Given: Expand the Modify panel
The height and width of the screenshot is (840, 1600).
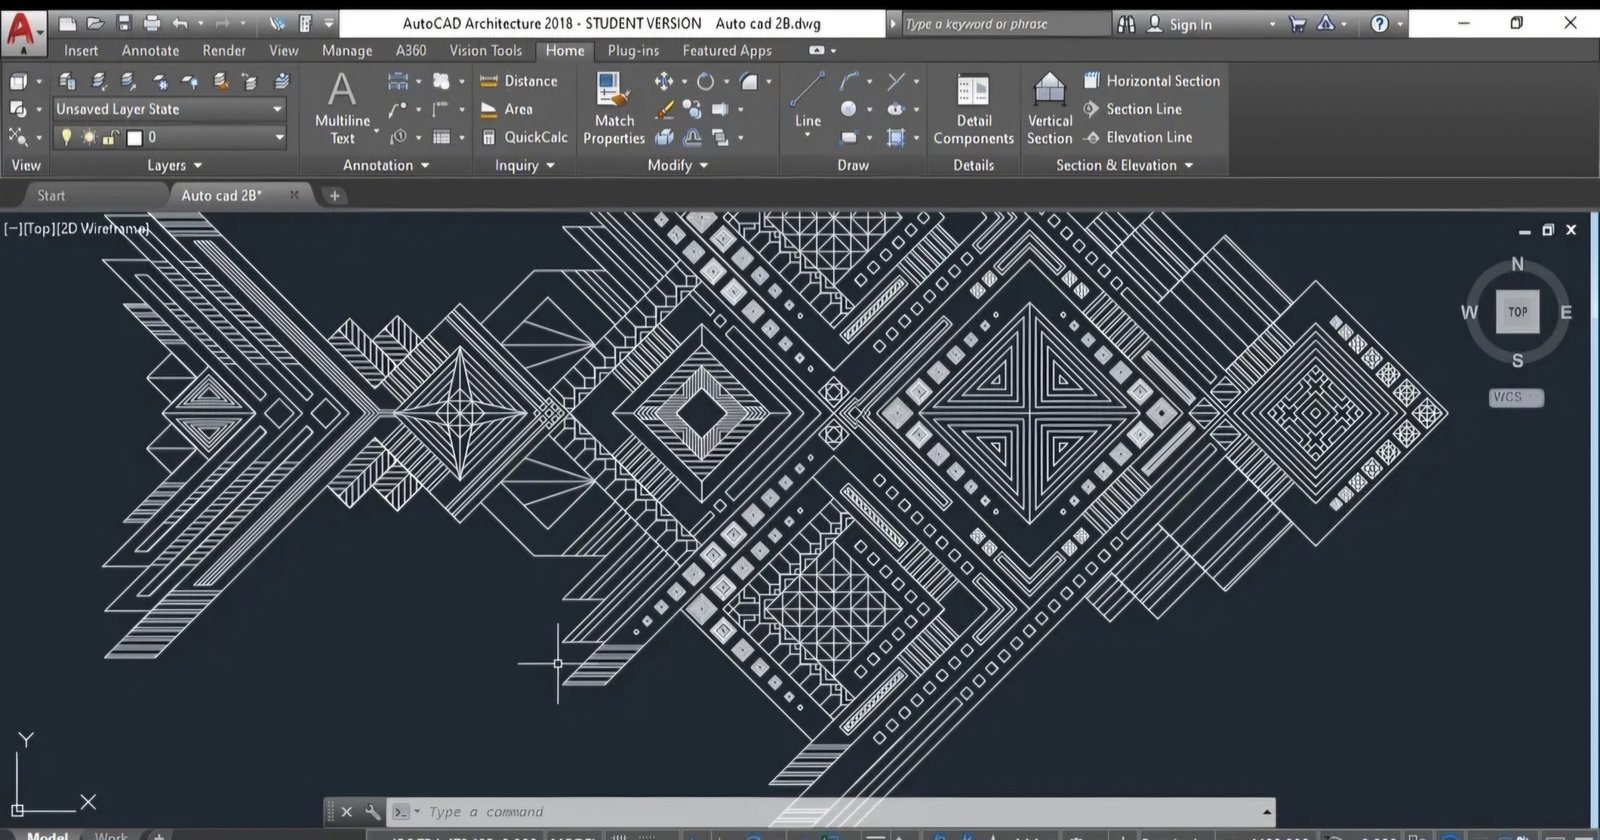Looking at the screenshot, I should click(677, 165).
